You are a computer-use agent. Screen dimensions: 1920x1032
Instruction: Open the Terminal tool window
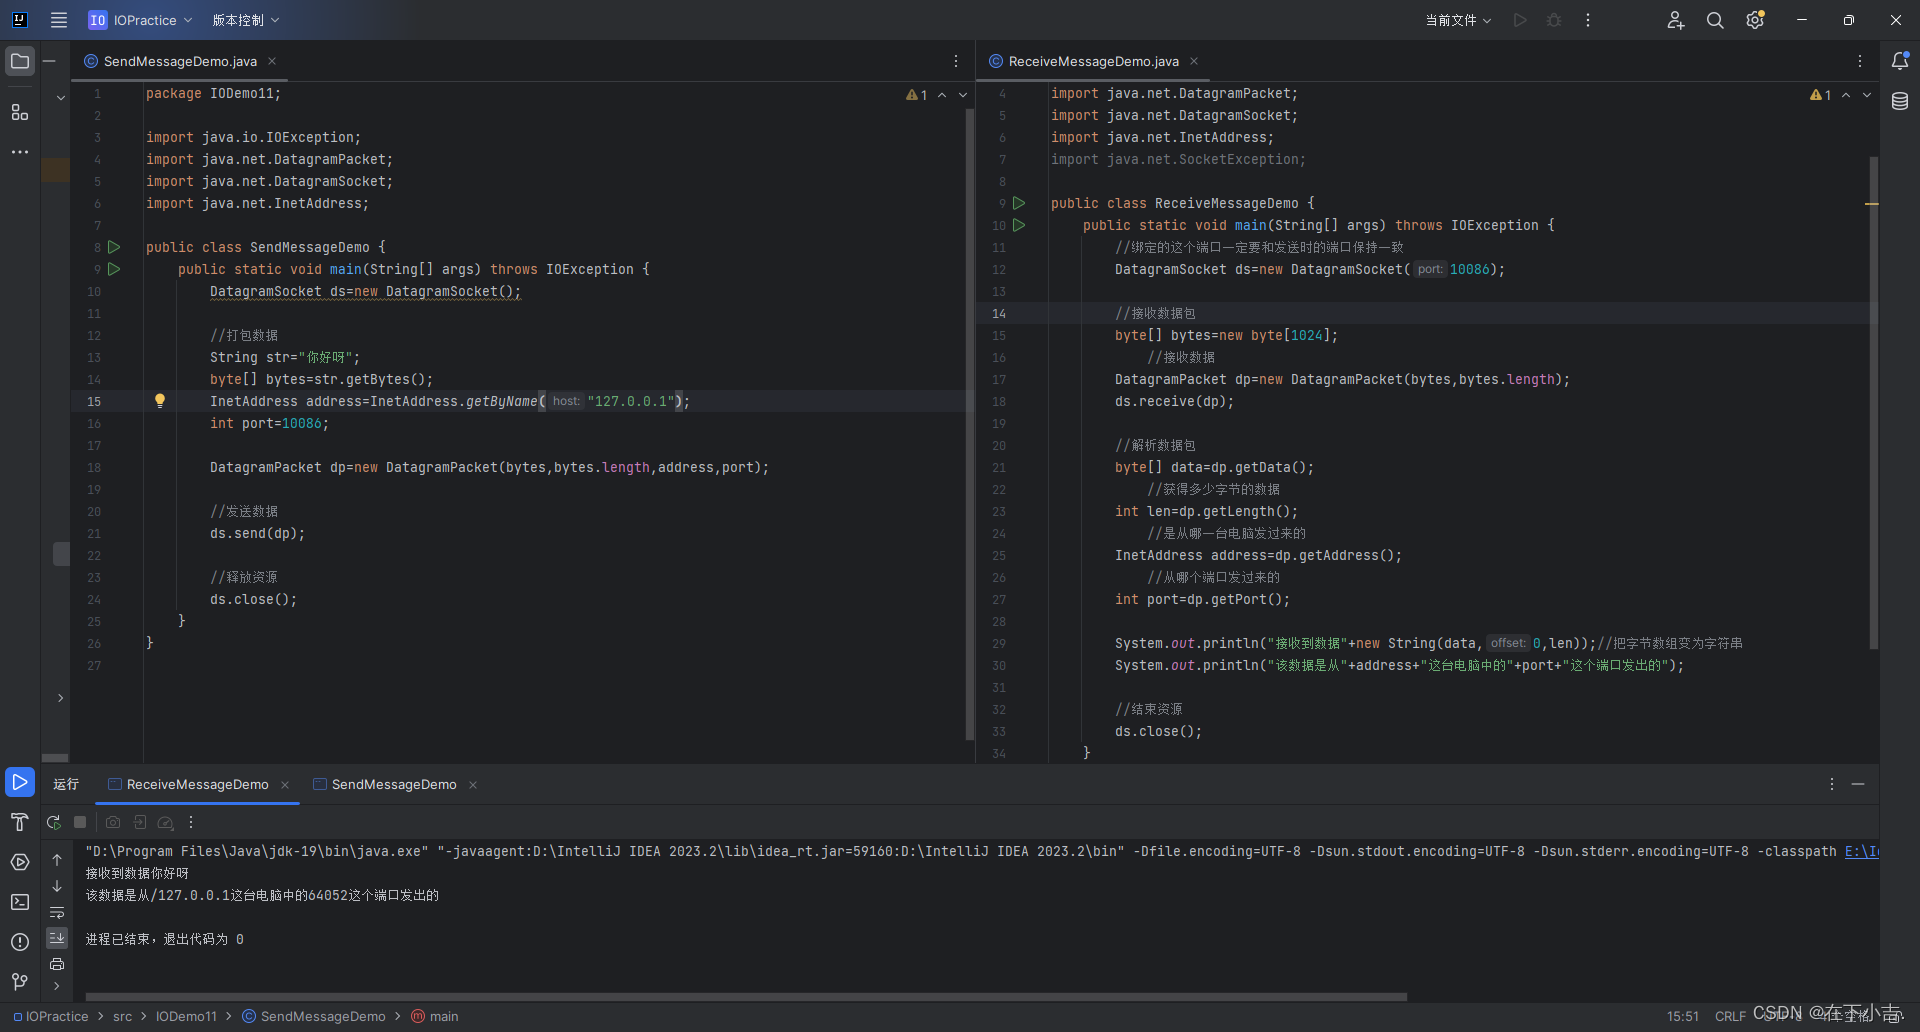(20, 902)
